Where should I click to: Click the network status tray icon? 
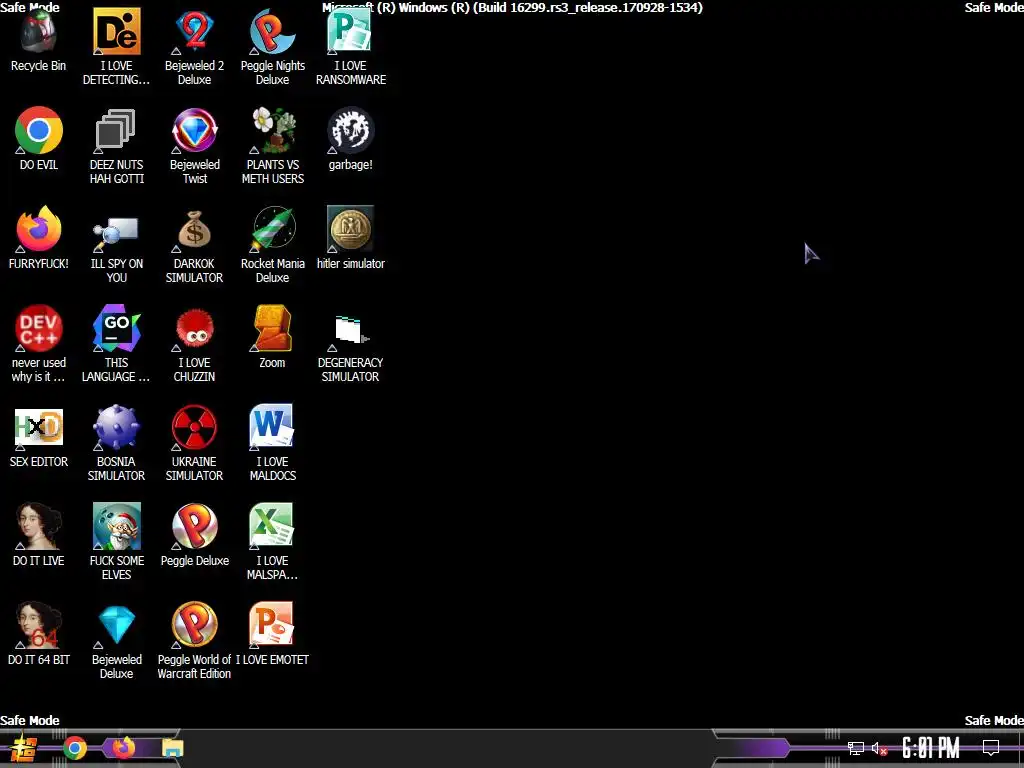tap(856, 748)
